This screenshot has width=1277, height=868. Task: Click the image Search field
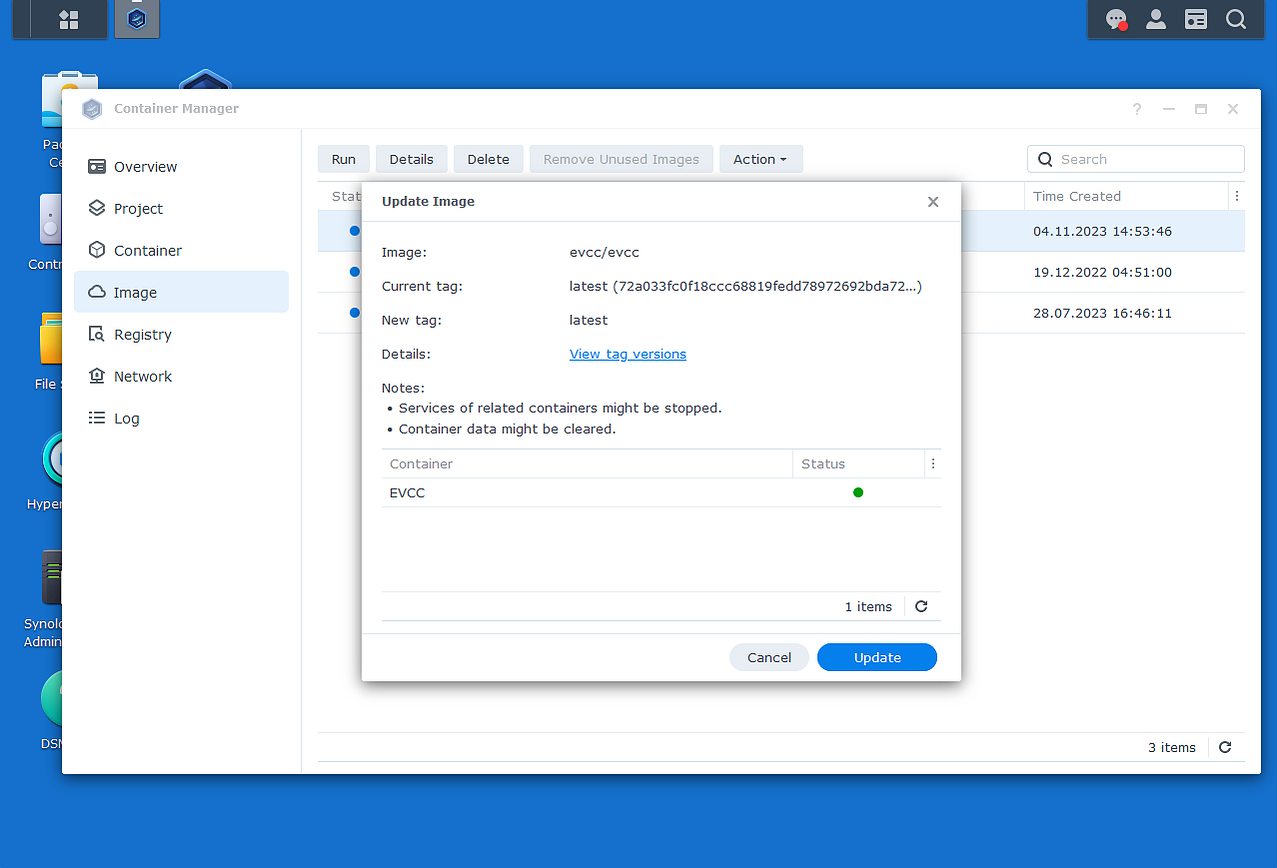[x=1135, y=159]
